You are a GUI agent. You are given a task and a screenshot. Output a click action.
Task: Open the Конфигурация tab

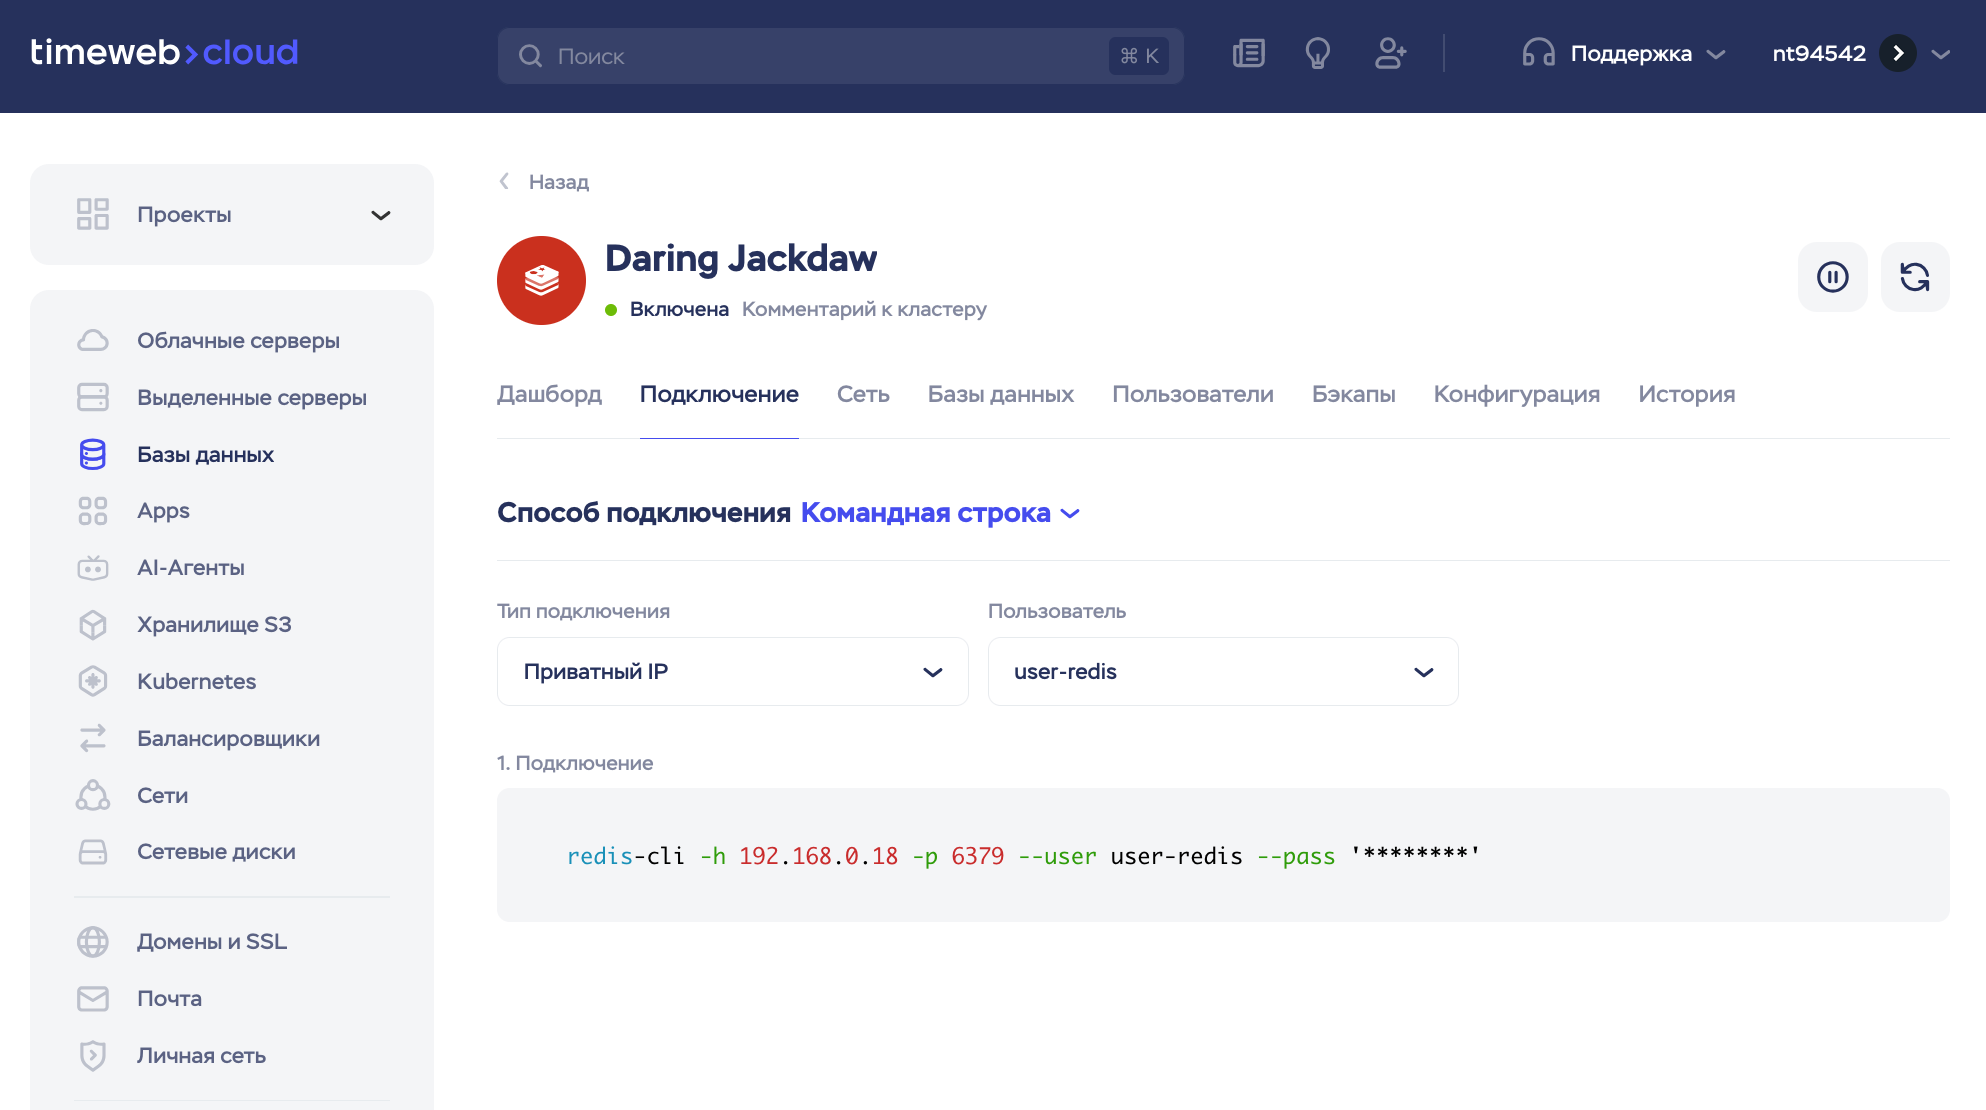(1516, 394)
